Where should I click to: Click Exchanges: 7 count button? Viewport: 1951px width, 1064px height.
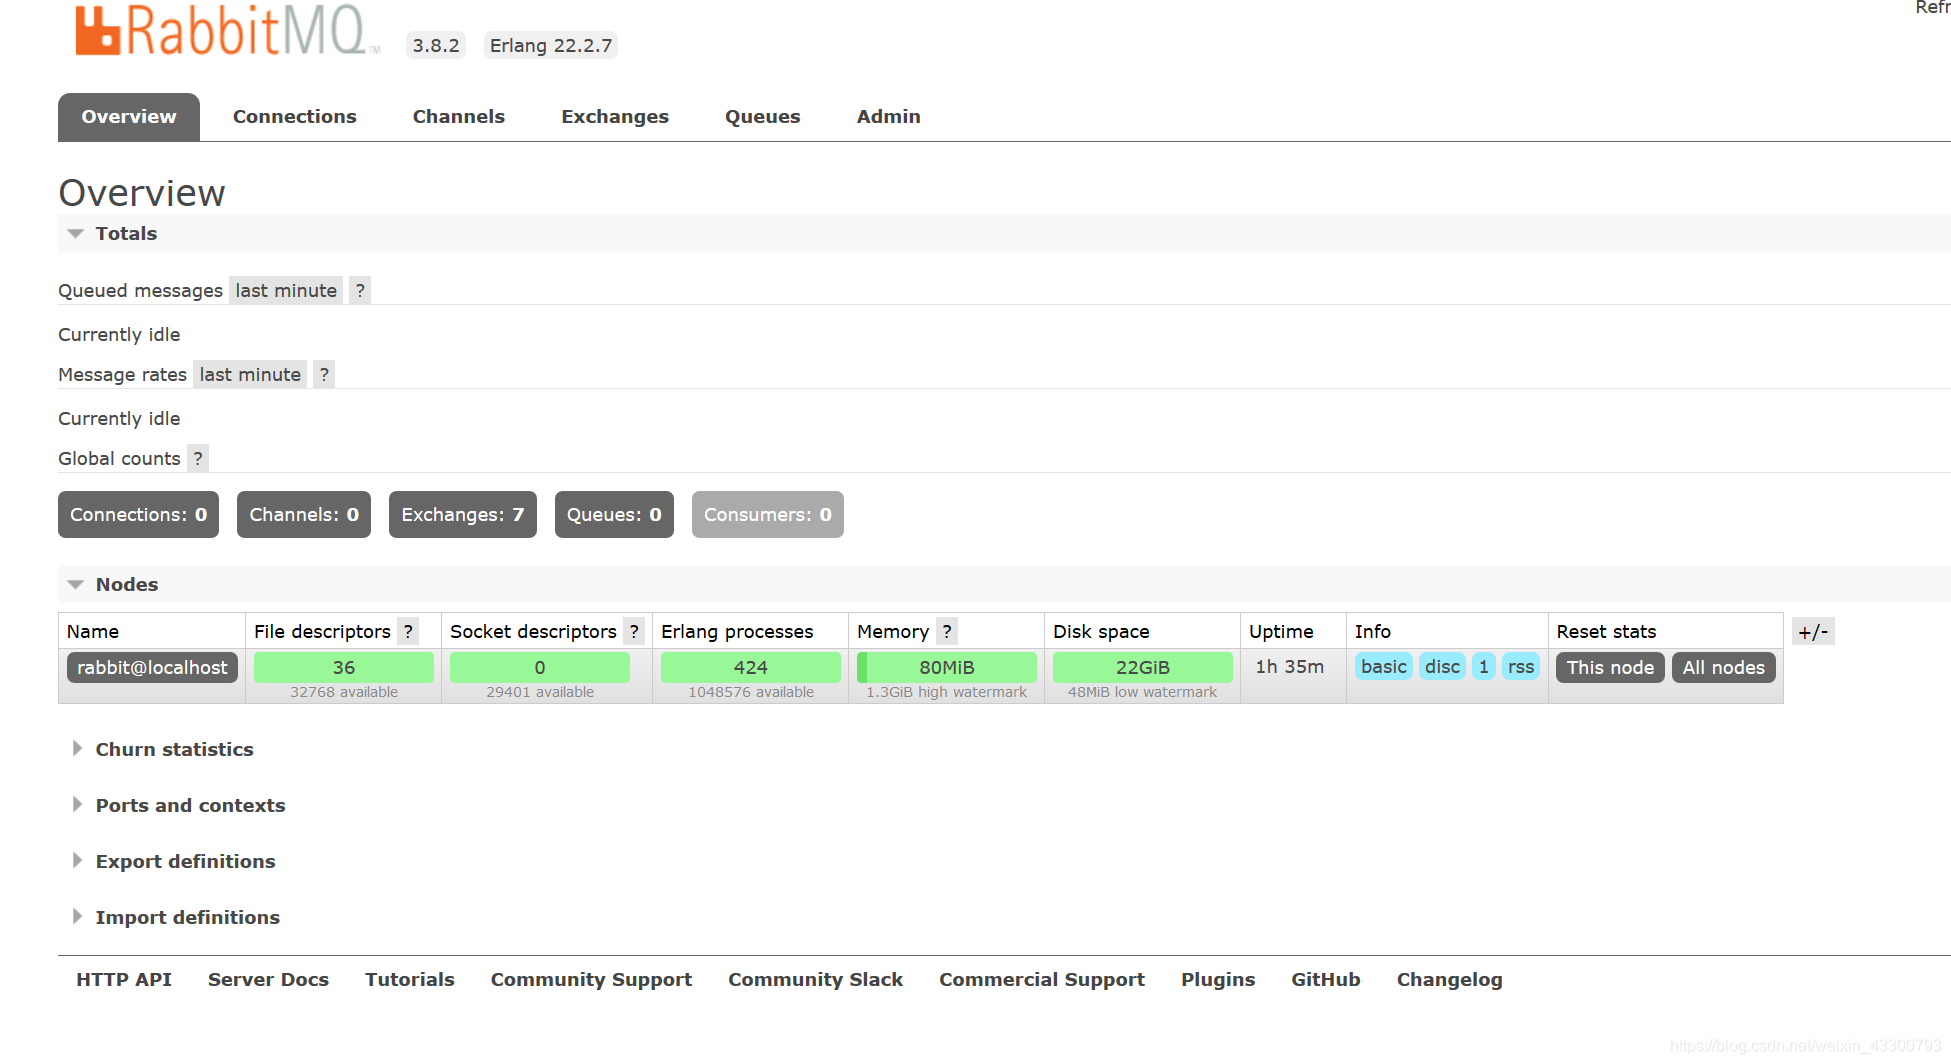tap(463, 515)
